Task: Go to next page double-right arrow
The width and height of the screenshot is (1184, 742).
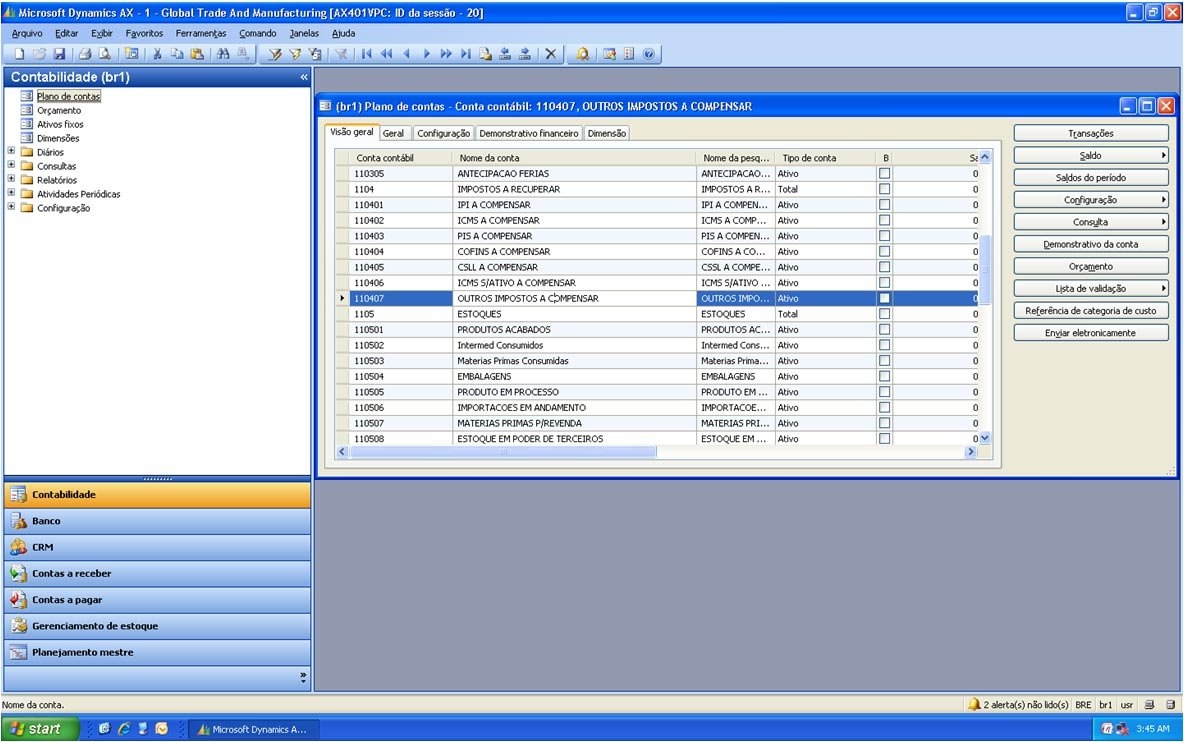Action: point(446,54)
